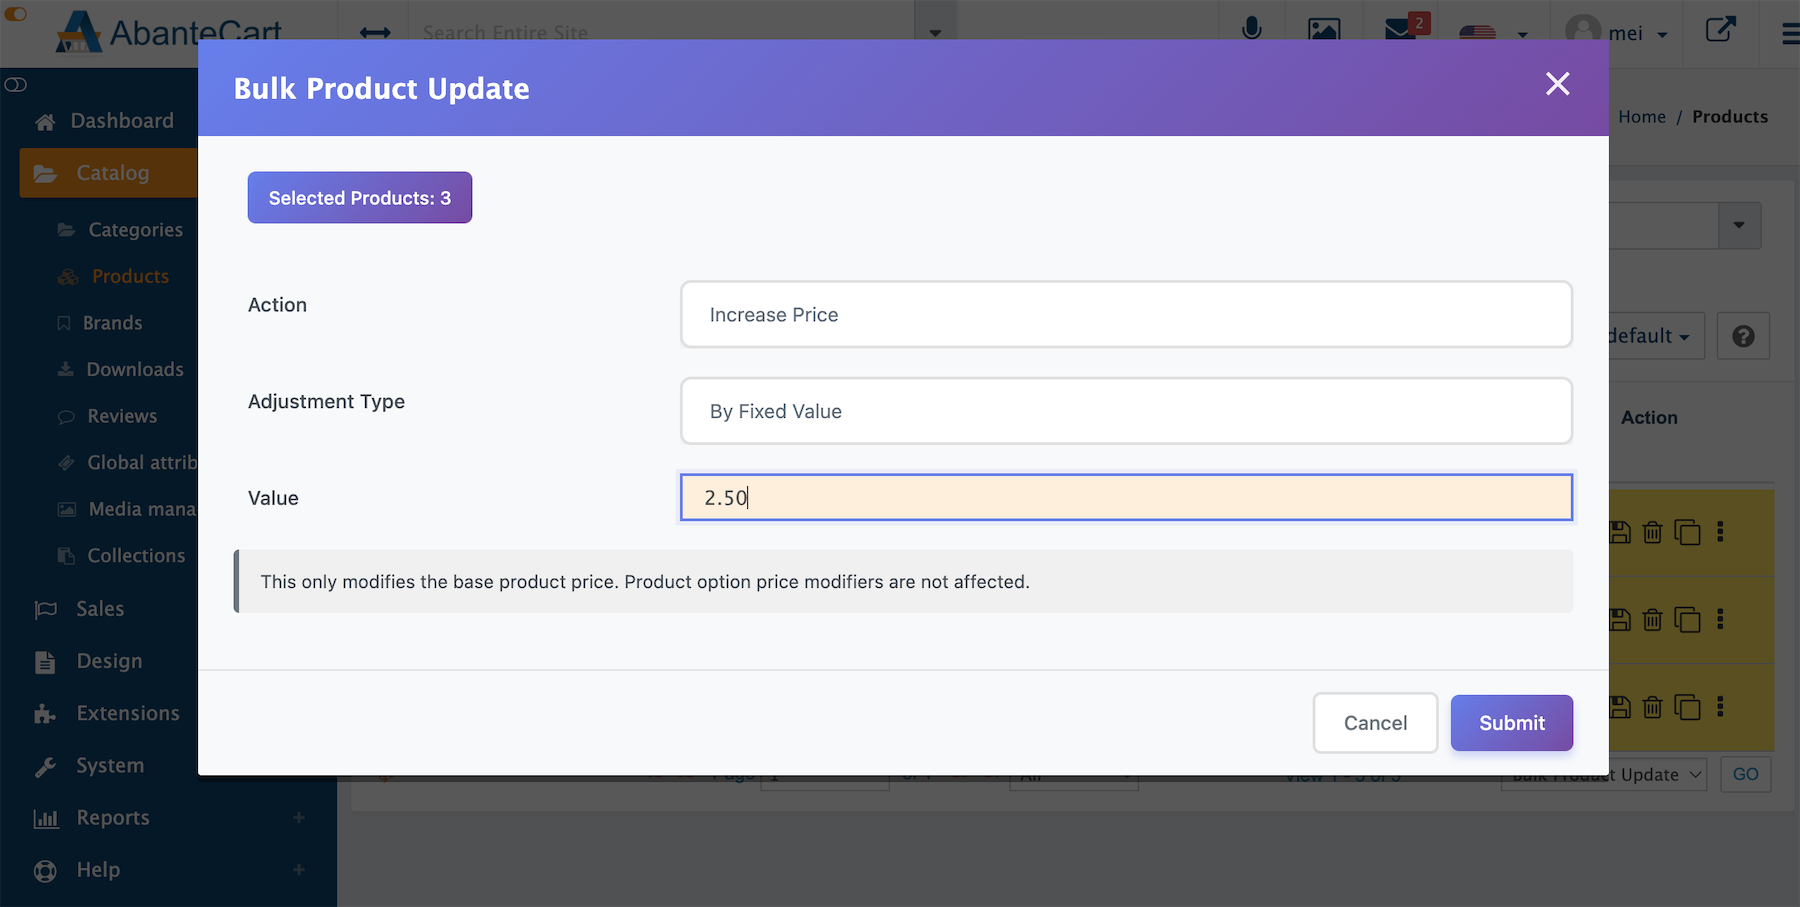The image size is (1800, 907).
Task: Click into the Value input field
Action: click(1125, 498)
